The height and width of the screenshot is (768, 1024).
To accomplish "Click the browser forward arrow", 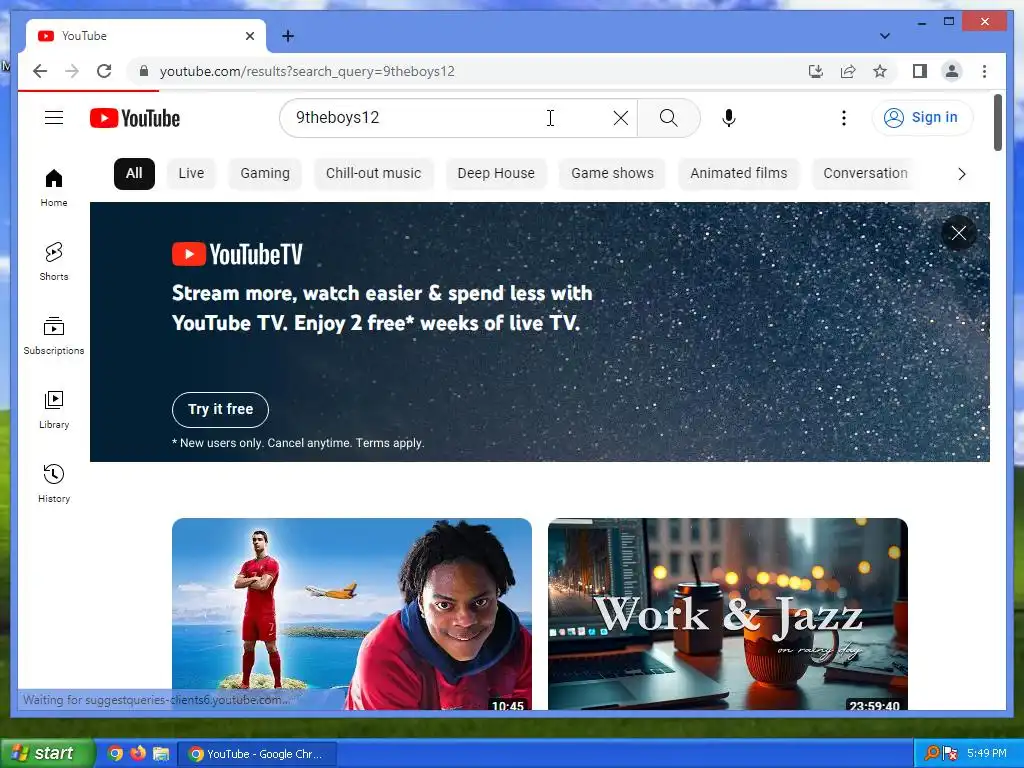I will click(72, 71).
